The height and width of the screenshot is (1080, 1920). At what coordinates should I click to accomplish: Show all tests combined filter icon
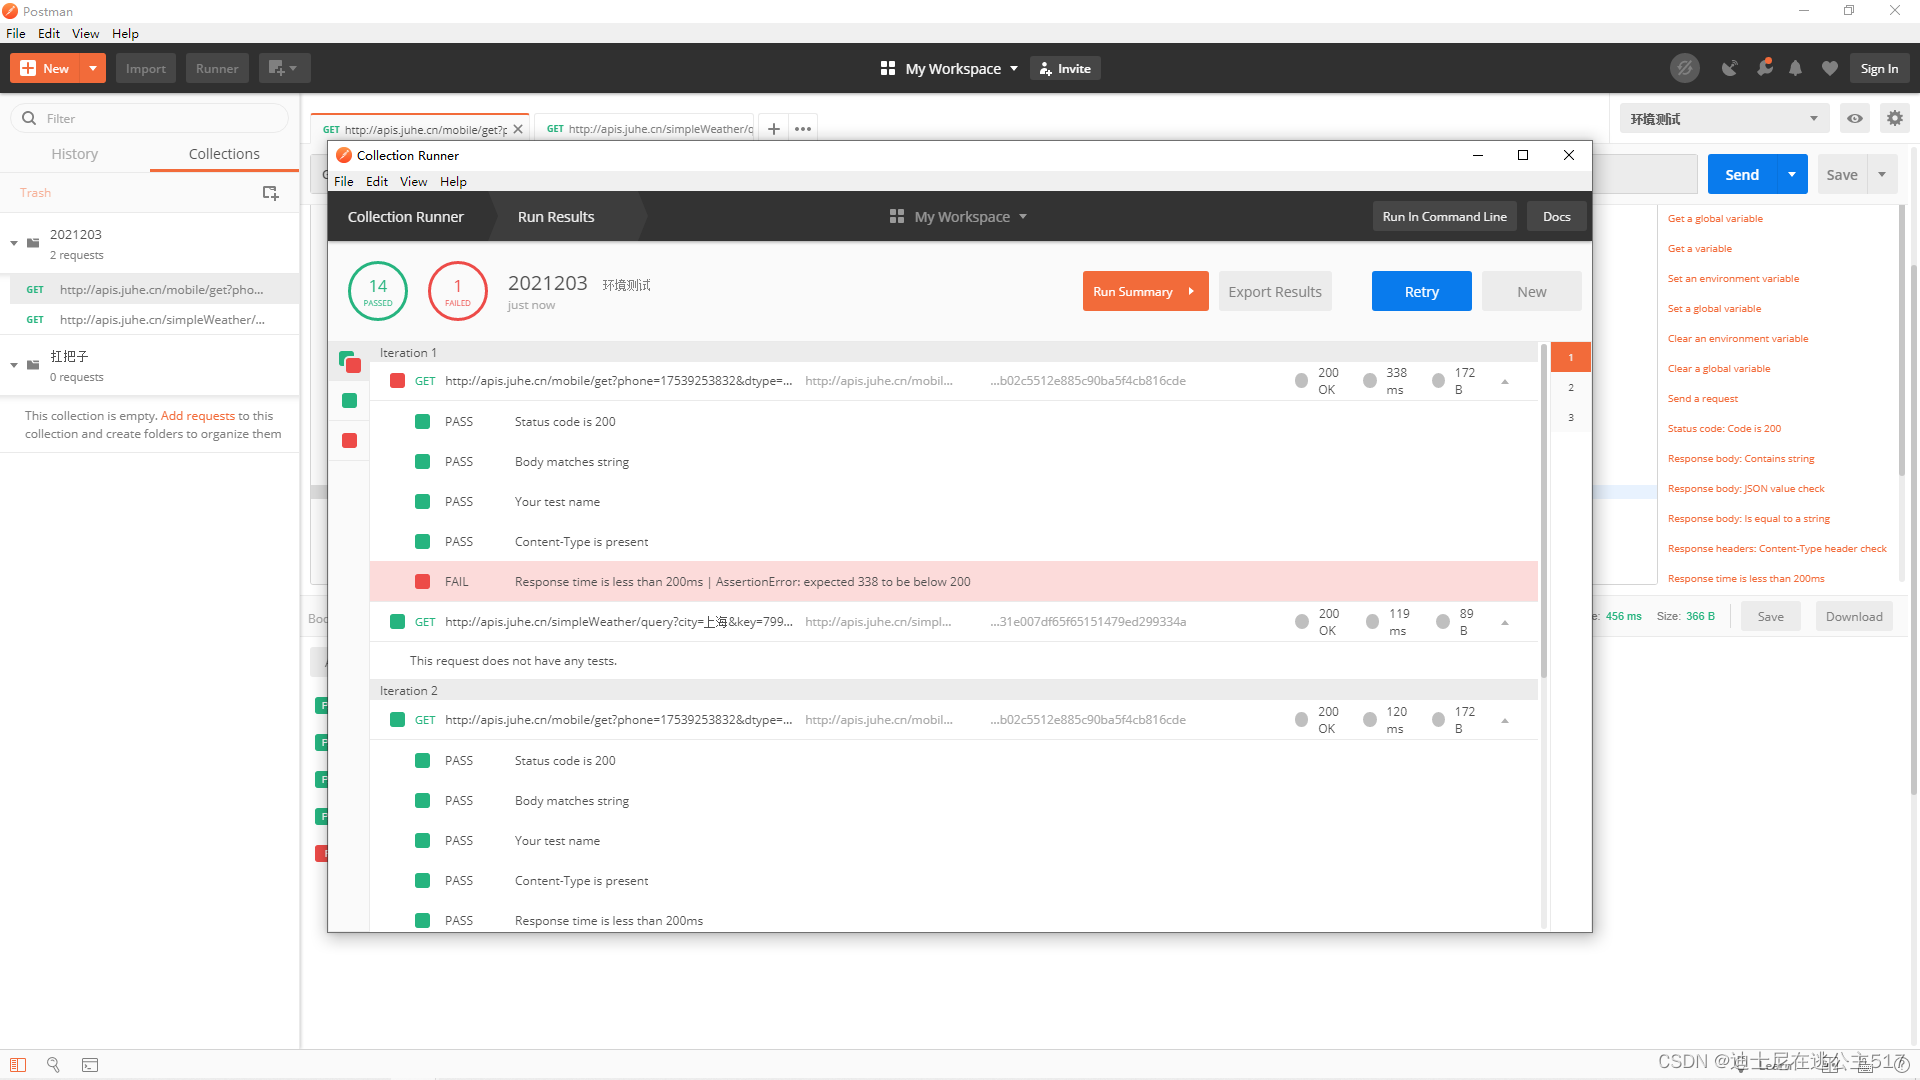tap(349, 361)
